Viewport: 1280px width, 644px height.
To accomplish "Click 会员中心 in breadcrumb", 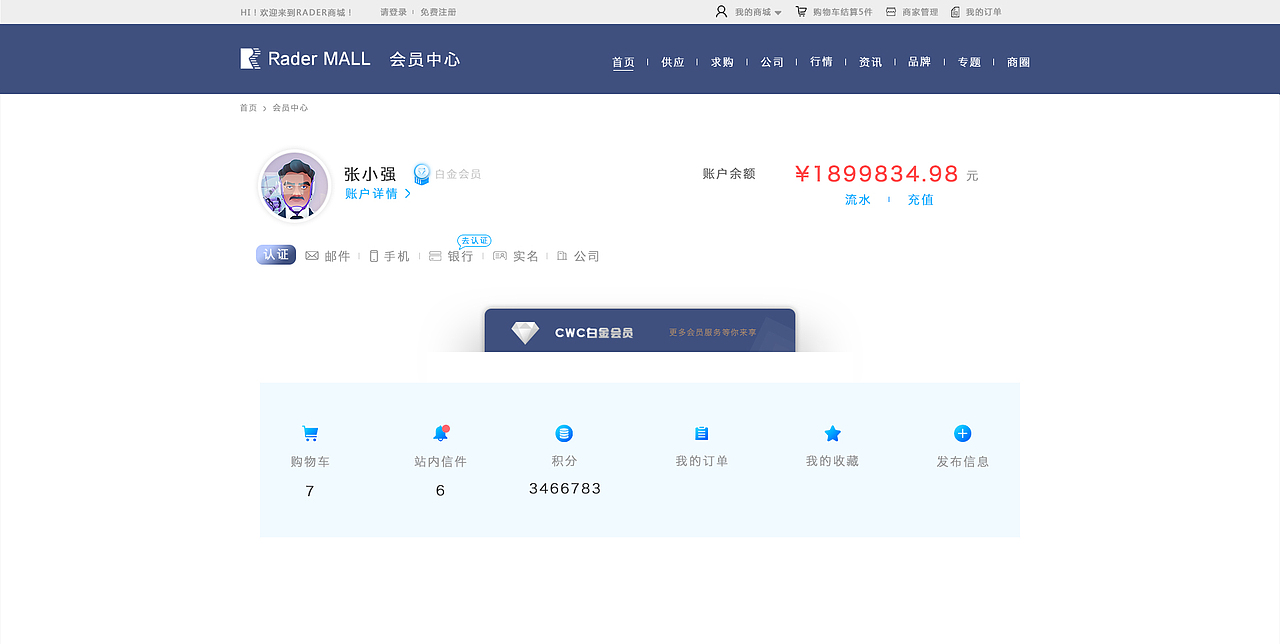I will coord(290,108).
